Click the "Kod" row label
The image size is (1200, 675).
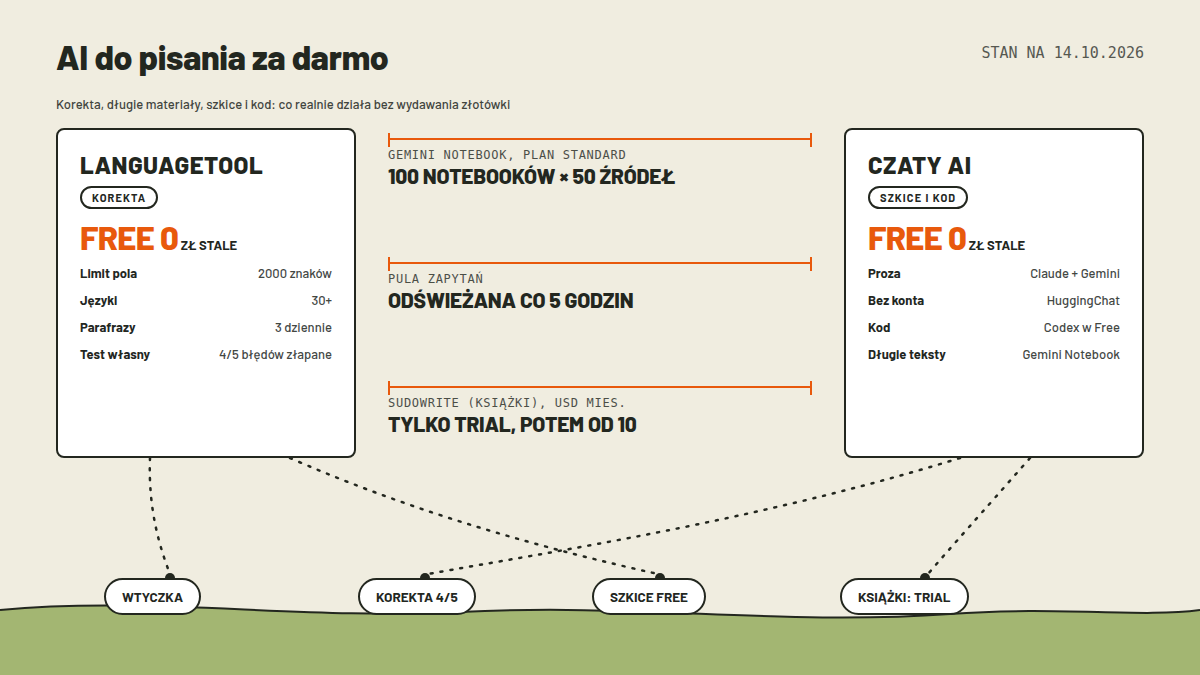click(879, 327)
